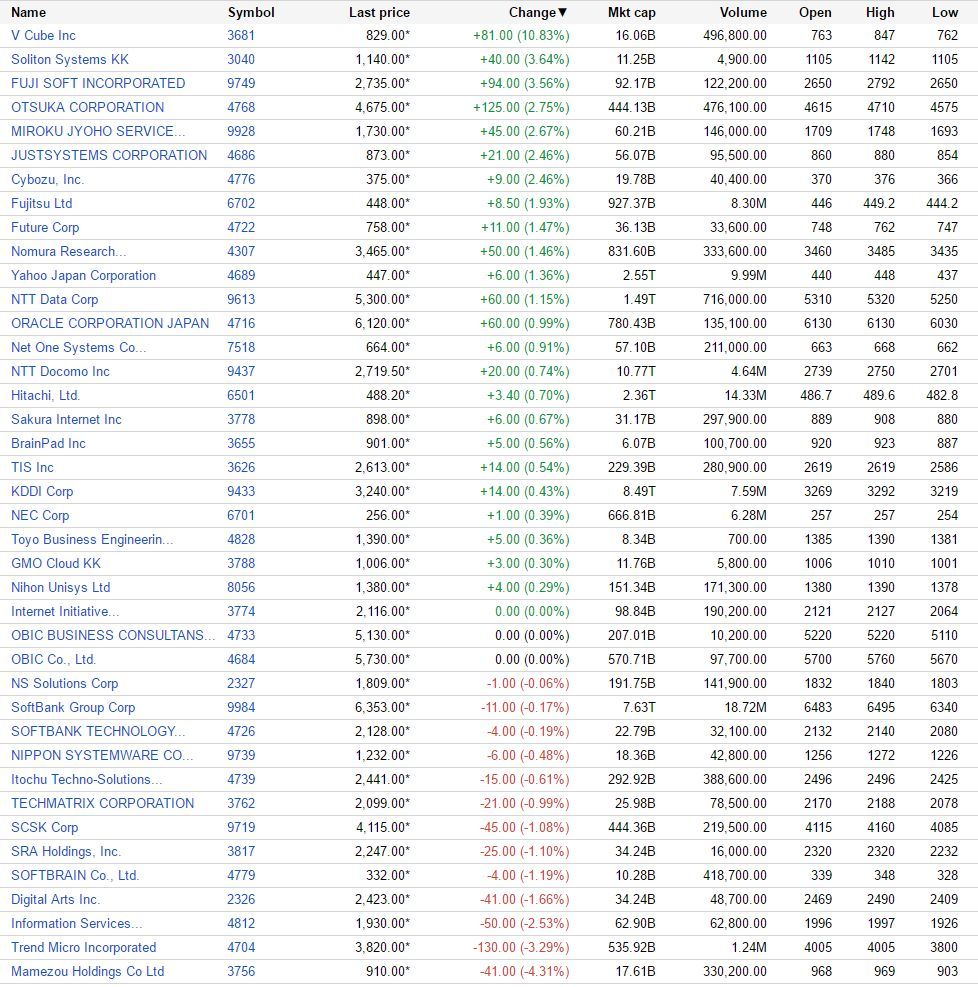Open NTT Docomo Inc link

tap(60, 371)
